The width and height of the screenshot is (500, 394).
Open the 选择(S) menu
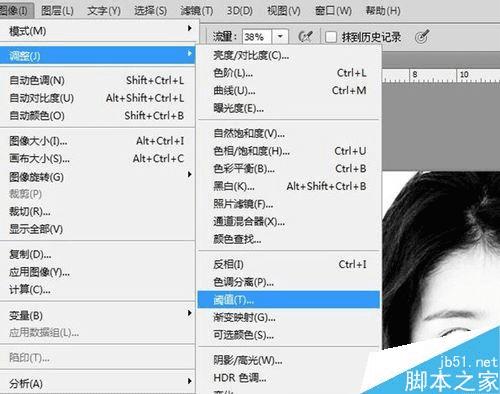[150, 11]
